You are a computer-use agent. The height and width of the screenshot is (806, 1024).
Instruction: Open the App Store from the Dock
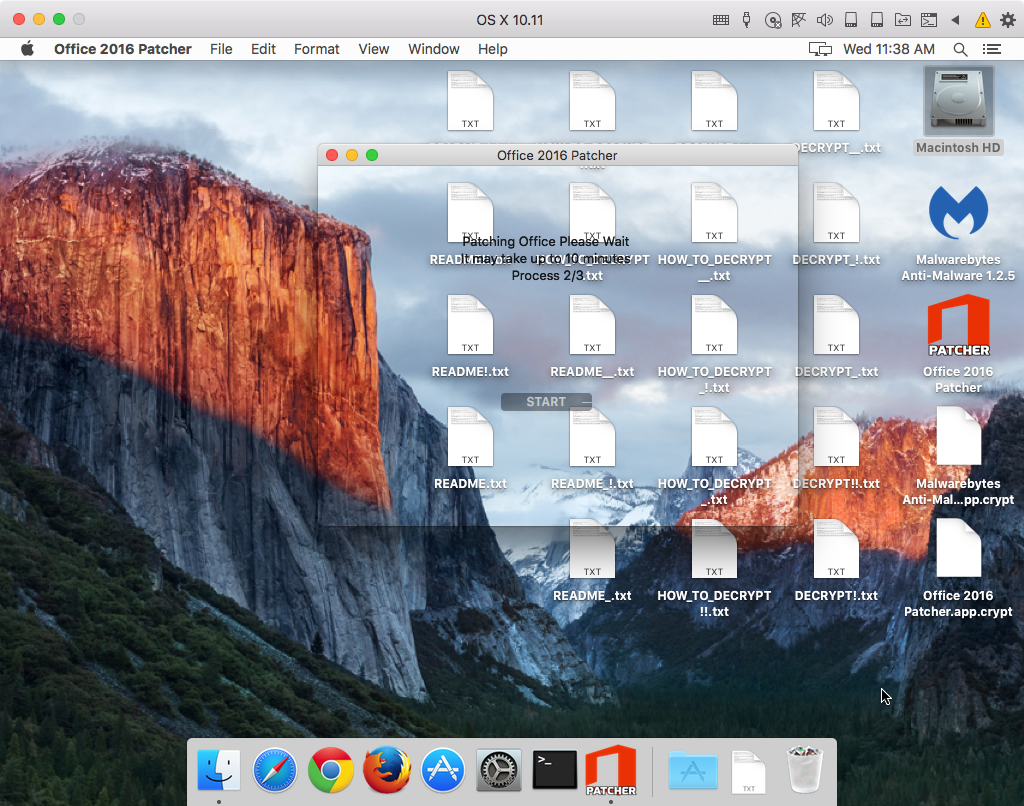click(443, 770)
